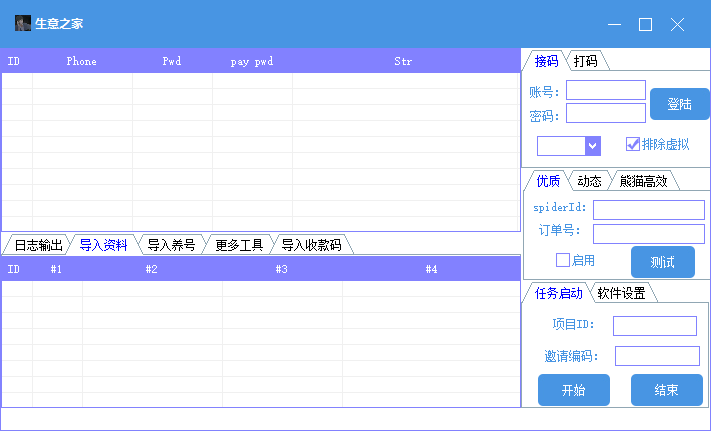This screenshot has width=711, height=431.
Task: Click the 开始 button
Action: (574, 390)
